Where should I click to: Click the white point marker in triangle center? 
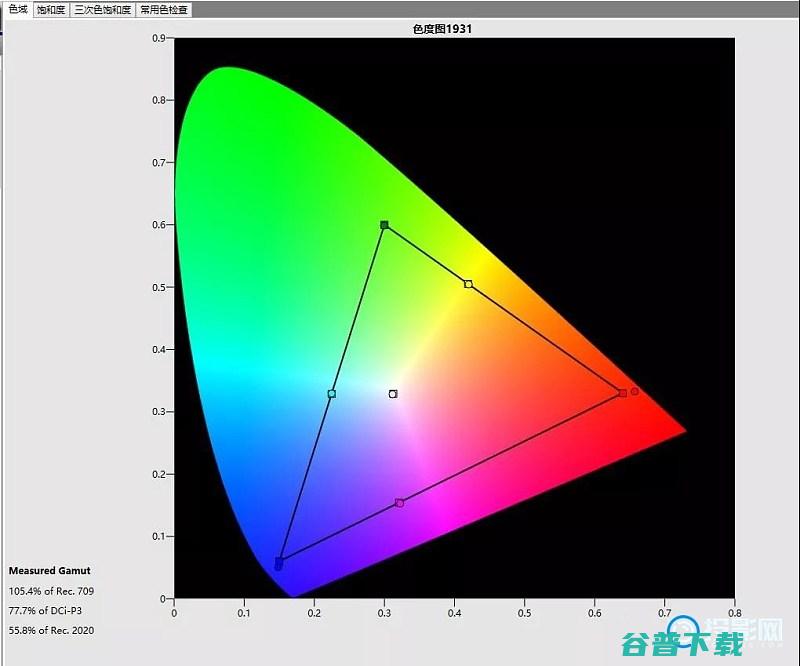click(x=393, y=394)
